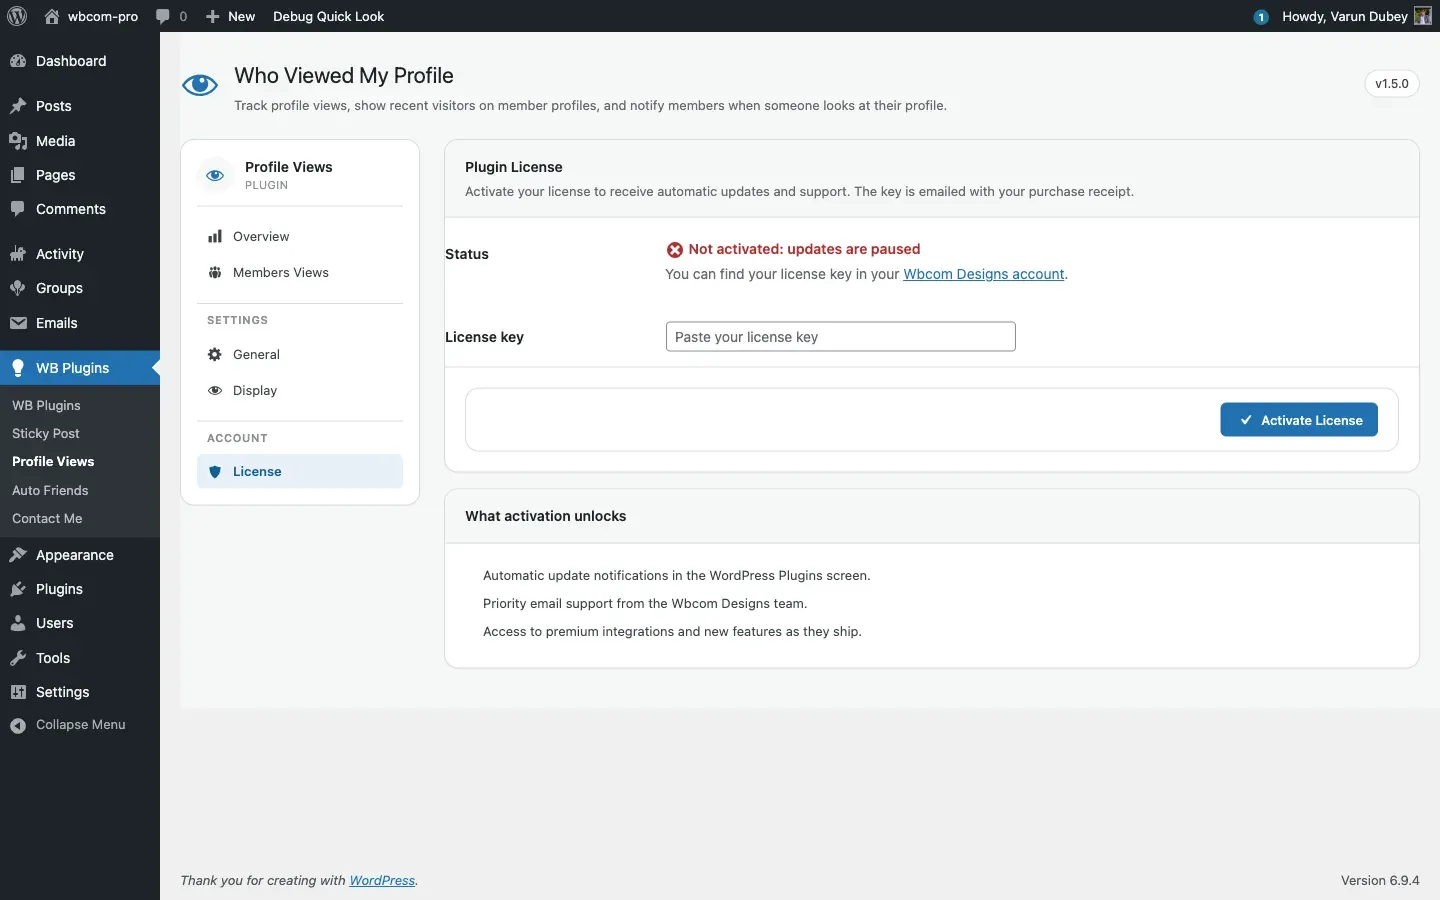Open the Activity menu item
This screenshot has width=1440, height=900.
point(80,254)
